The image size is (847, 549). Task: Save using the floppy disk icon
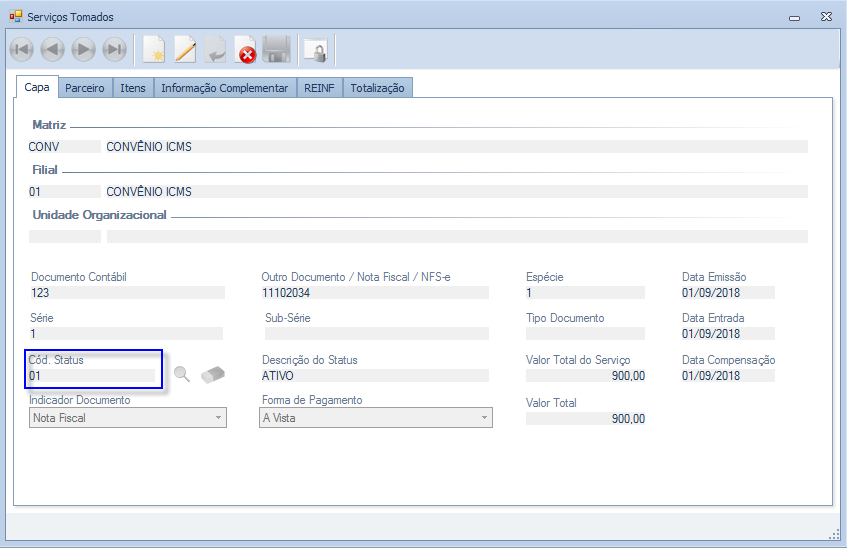click(x=276, y=49)
